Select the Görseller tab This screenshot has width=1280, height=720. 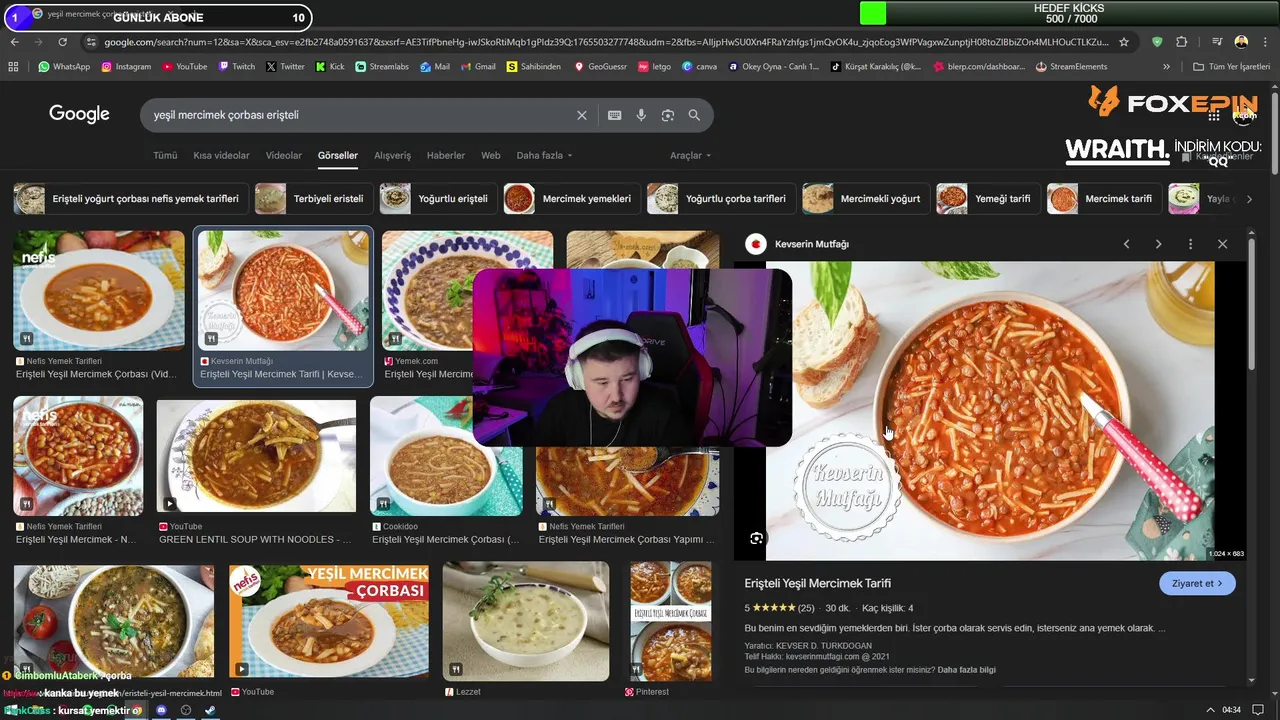tap(338, 156)
